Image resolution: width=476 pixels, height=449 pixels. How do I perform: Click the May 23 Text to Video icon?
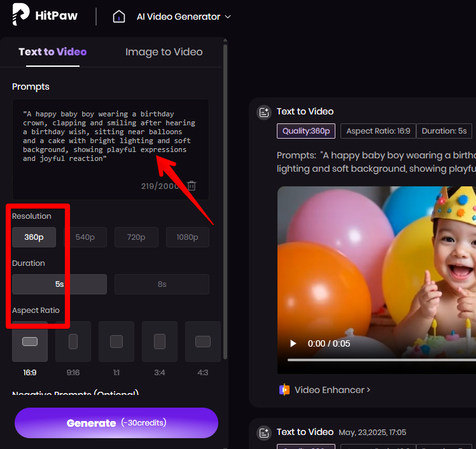tap(264, 433)
